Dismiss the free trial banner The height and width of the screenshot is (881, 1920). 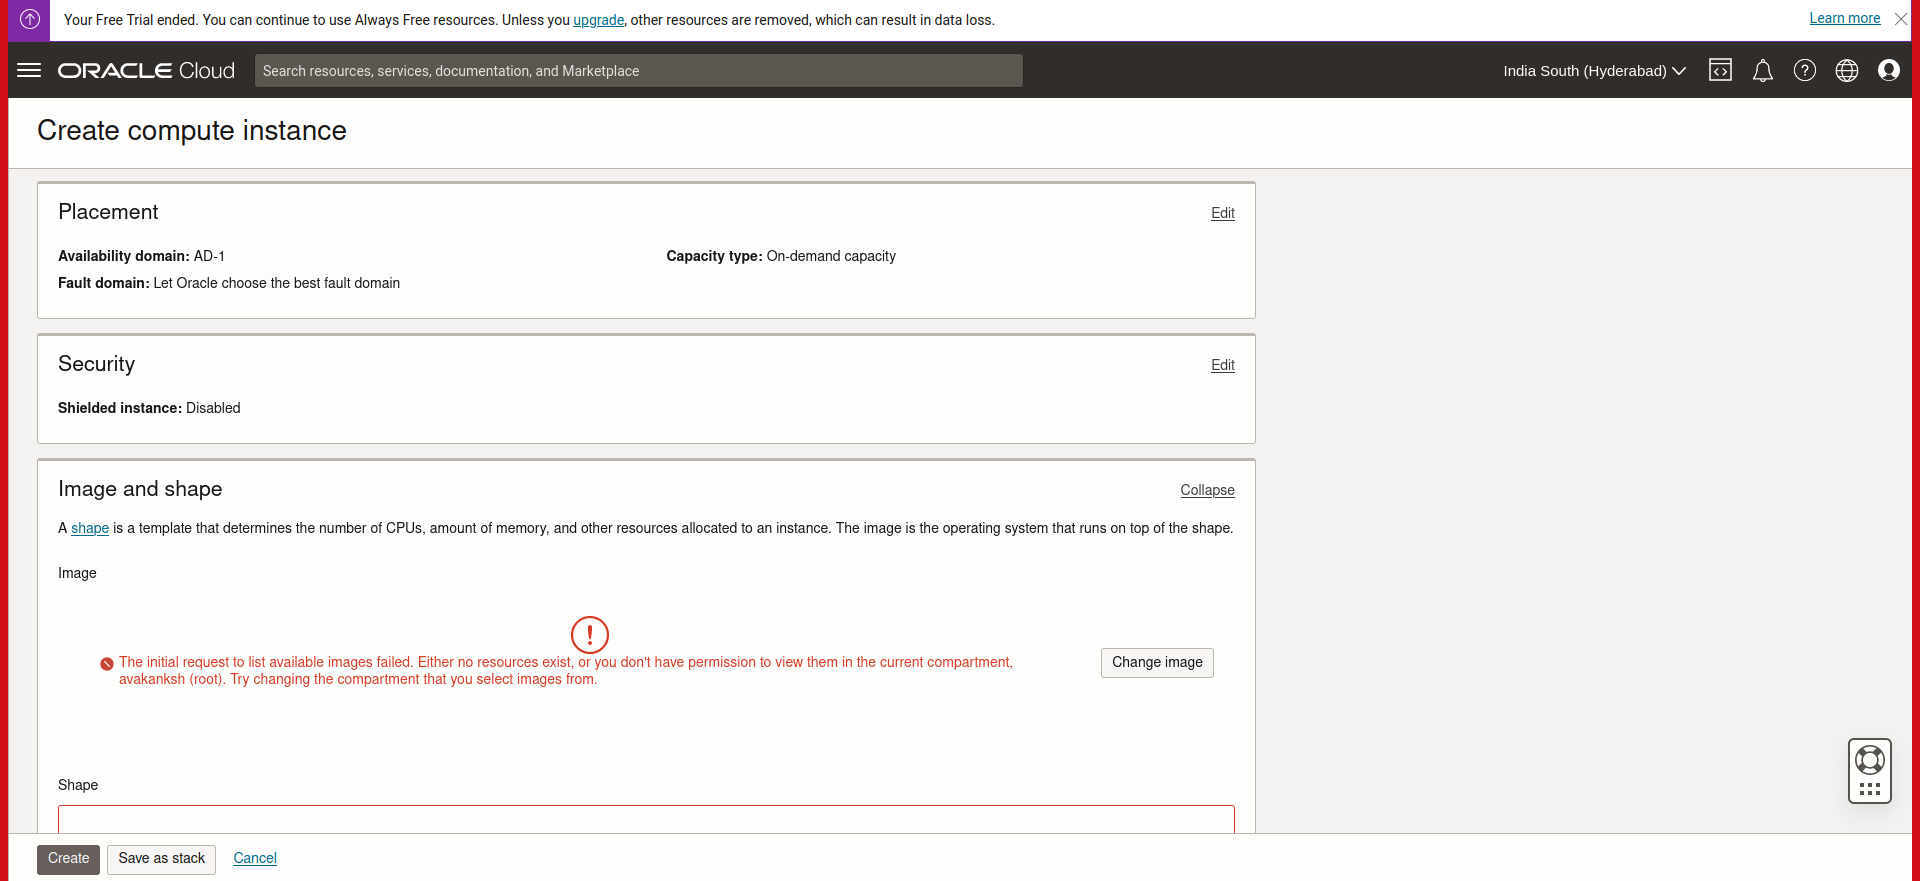coord(1900,19)
